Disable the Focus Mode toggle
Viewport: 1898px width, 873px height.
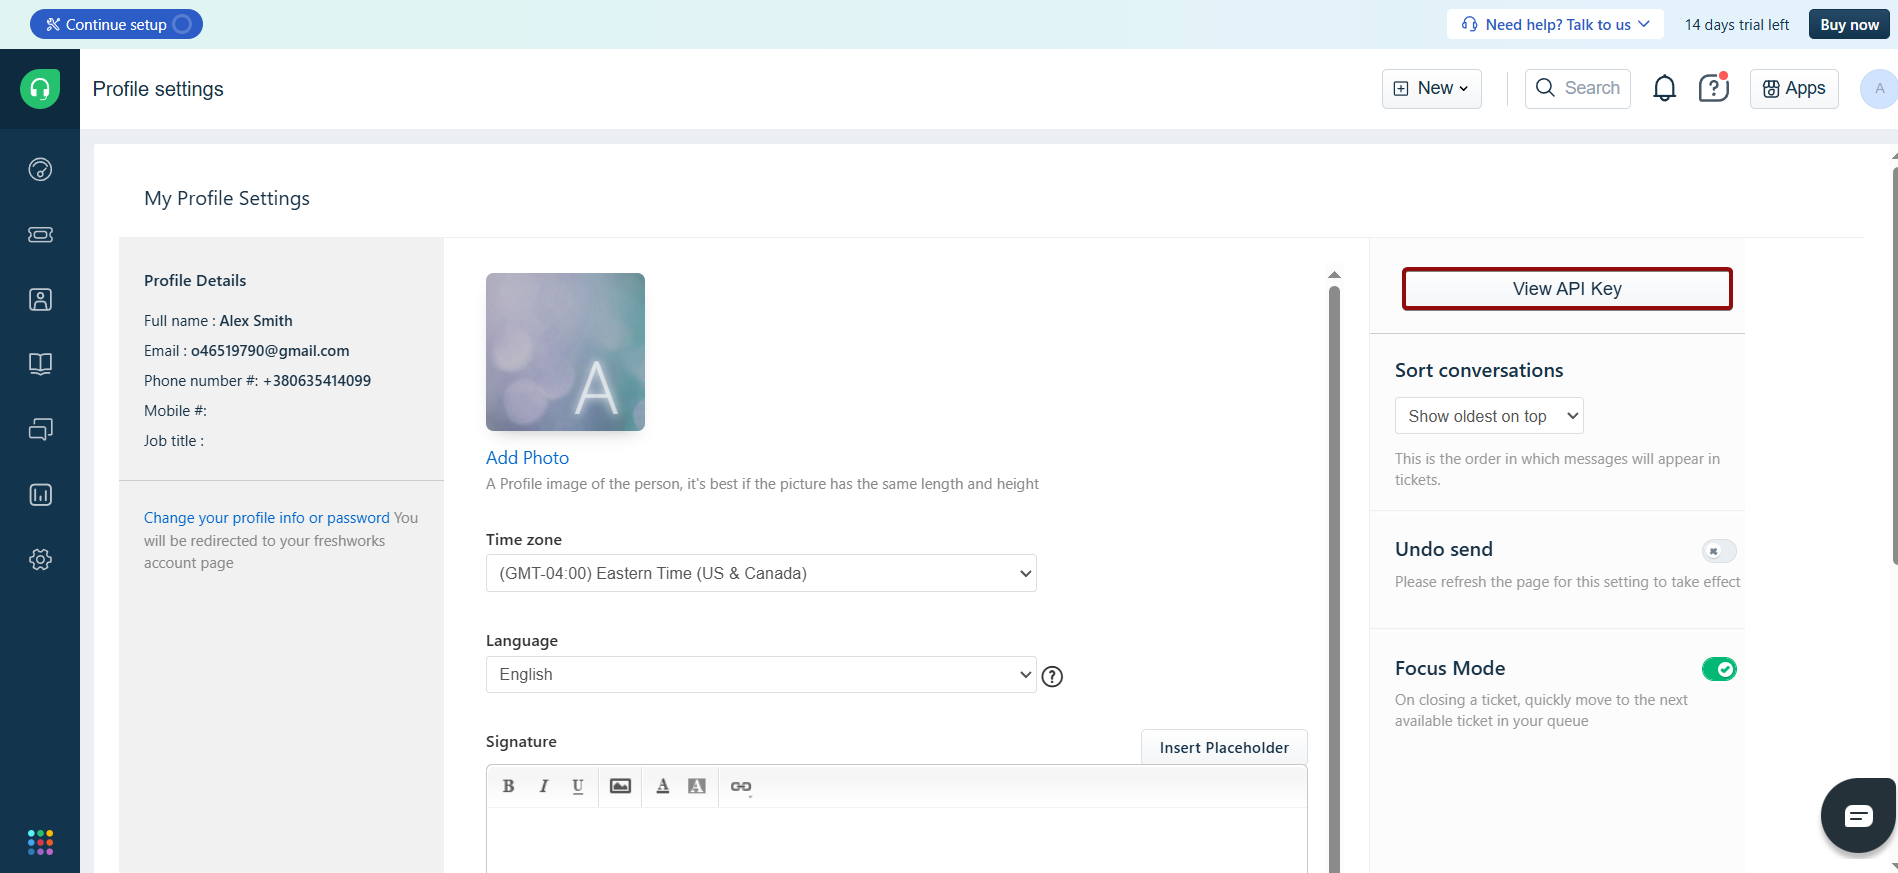pos(1718,669)
